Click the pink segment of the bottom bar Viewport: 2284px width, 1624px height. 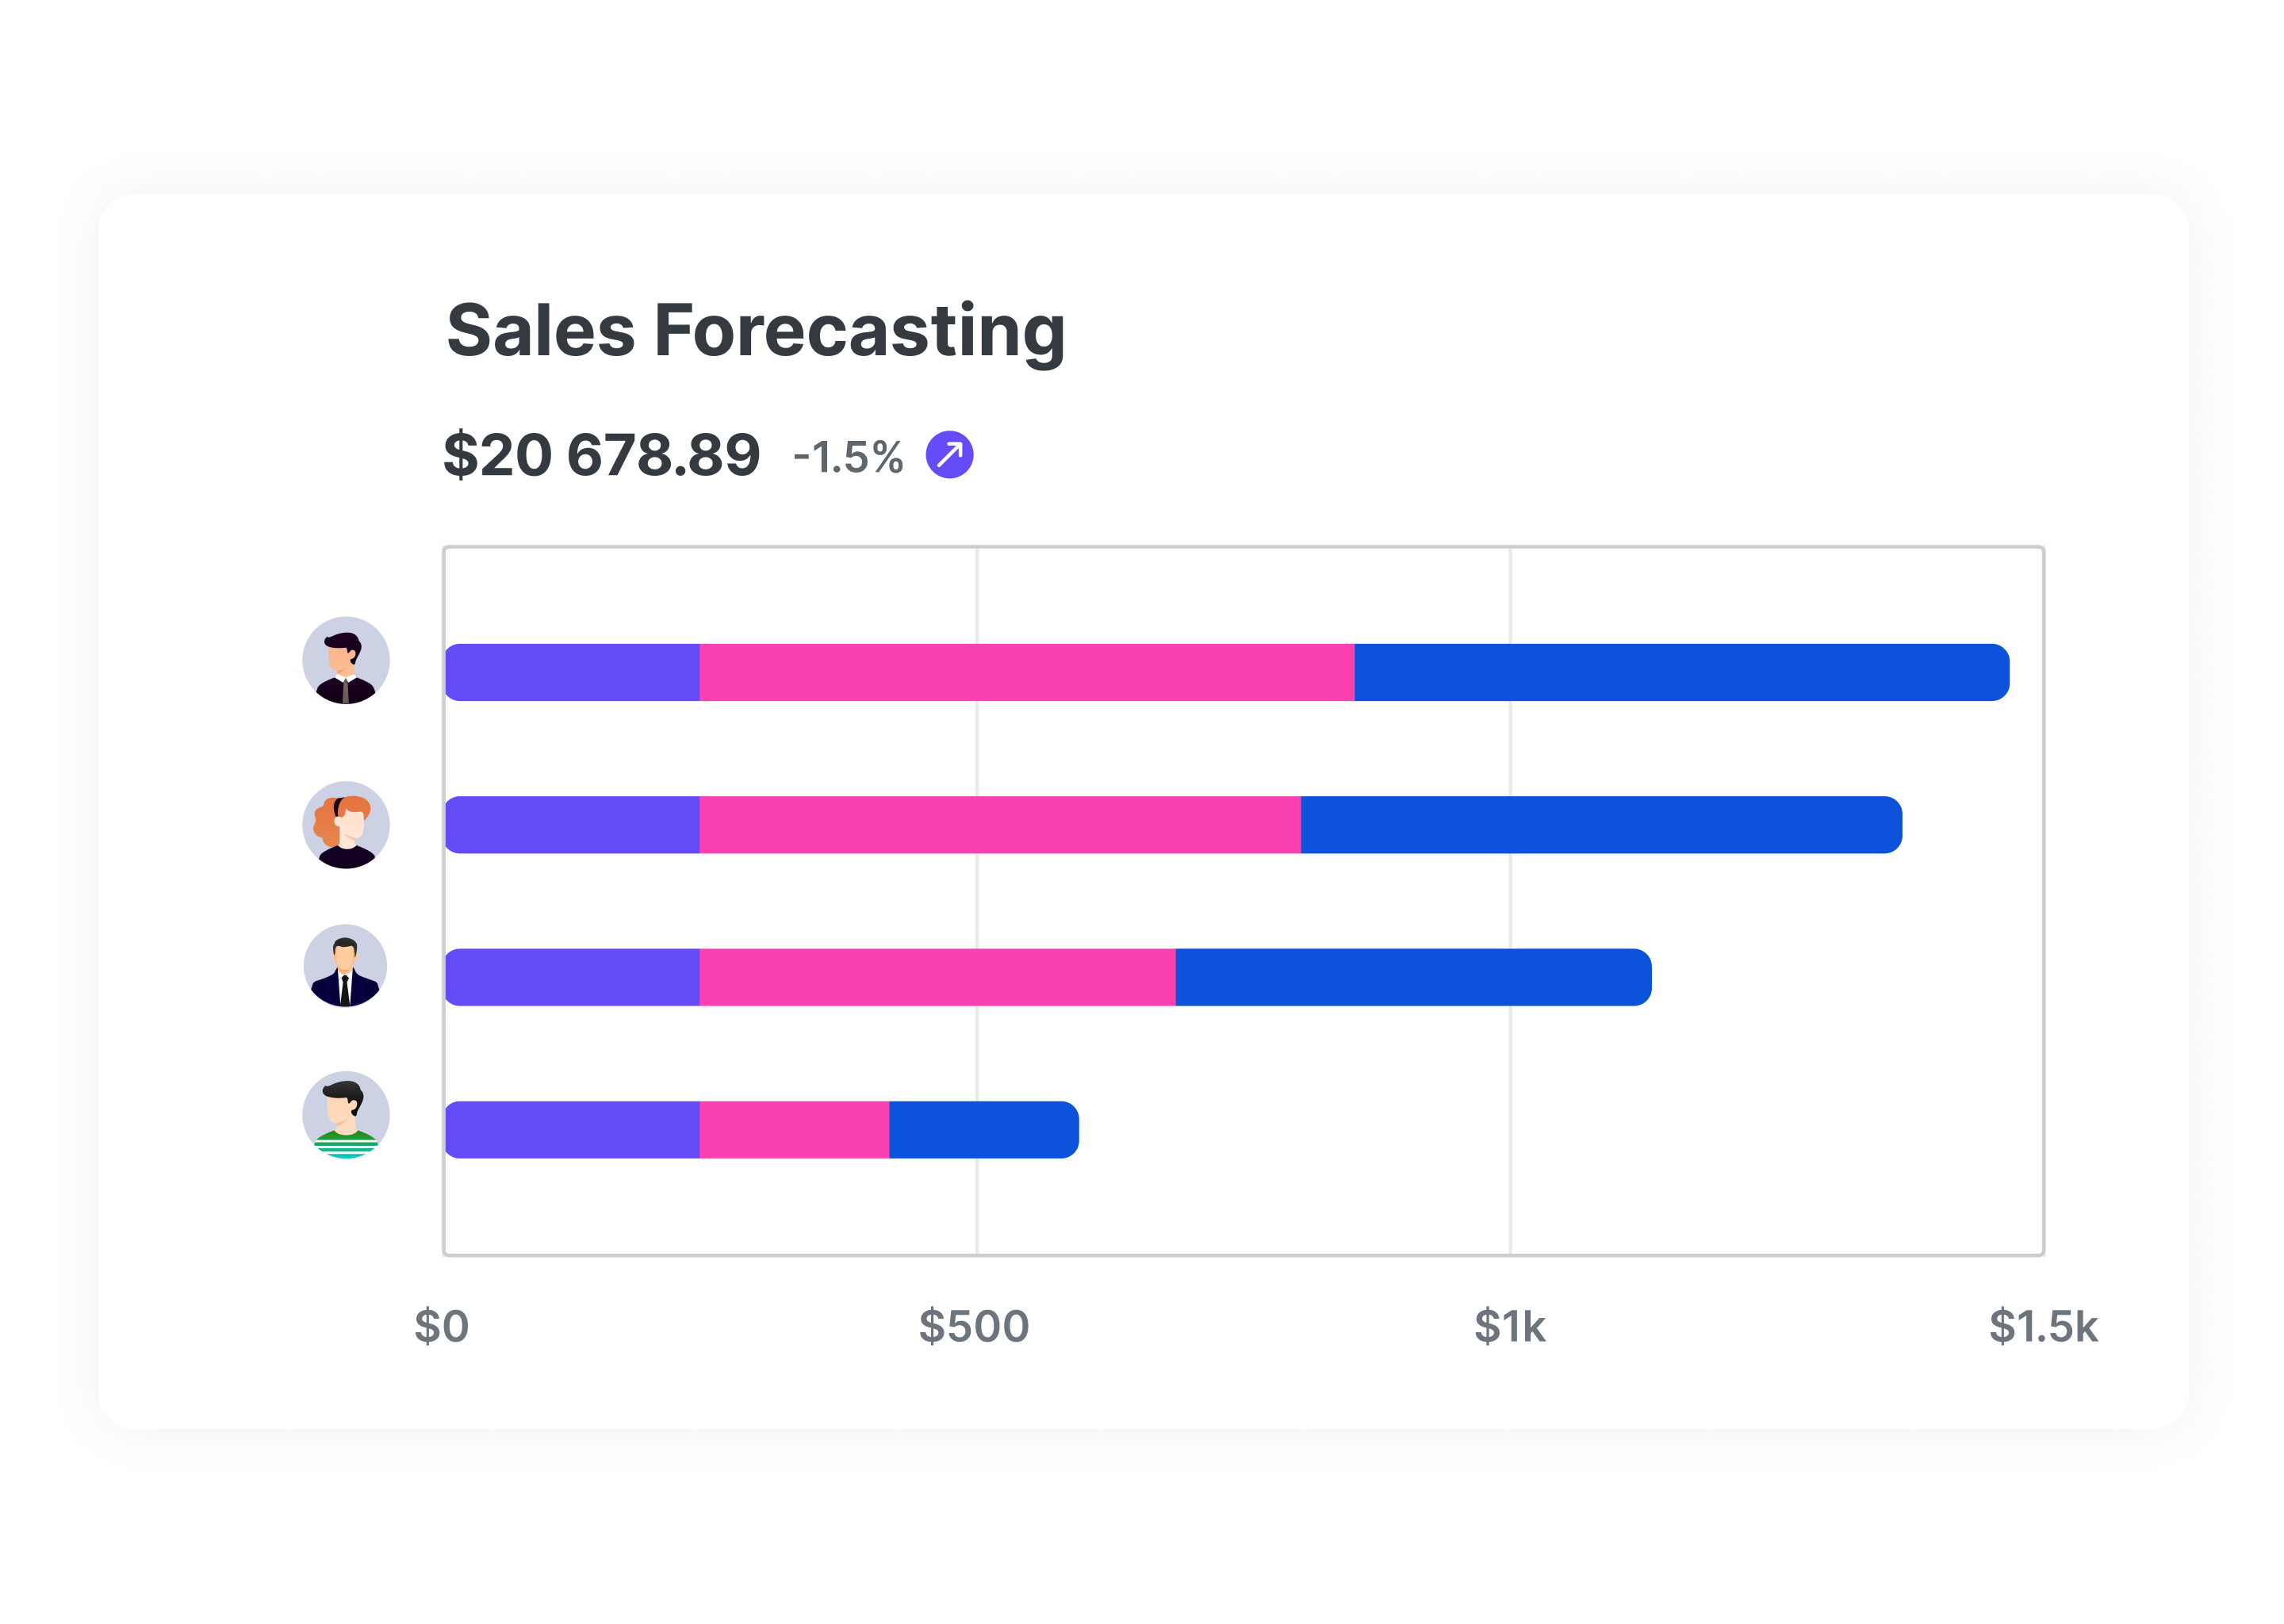[794, 1130]
